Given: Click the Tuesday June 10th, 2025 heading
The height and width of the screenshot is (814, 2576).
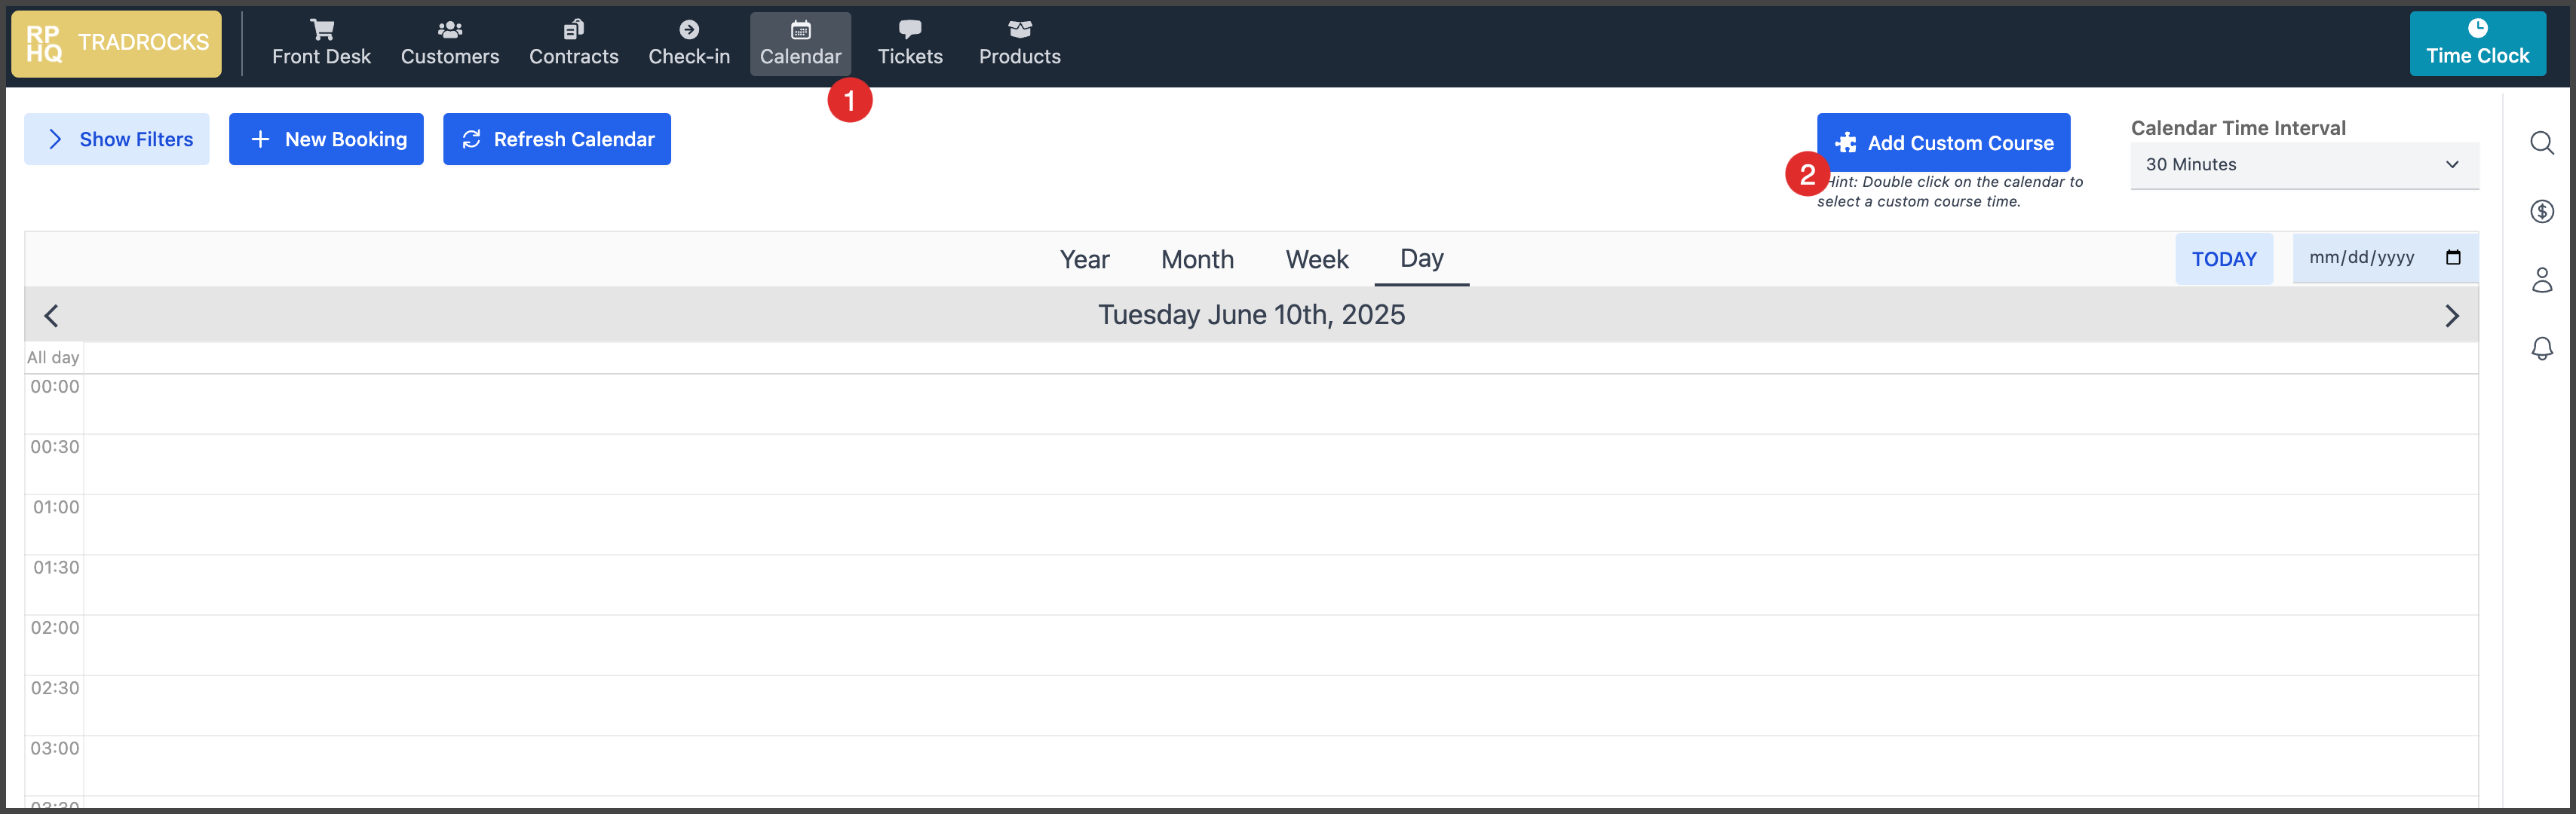Looking at the screenshot, I should click(x=1251, y=315).
